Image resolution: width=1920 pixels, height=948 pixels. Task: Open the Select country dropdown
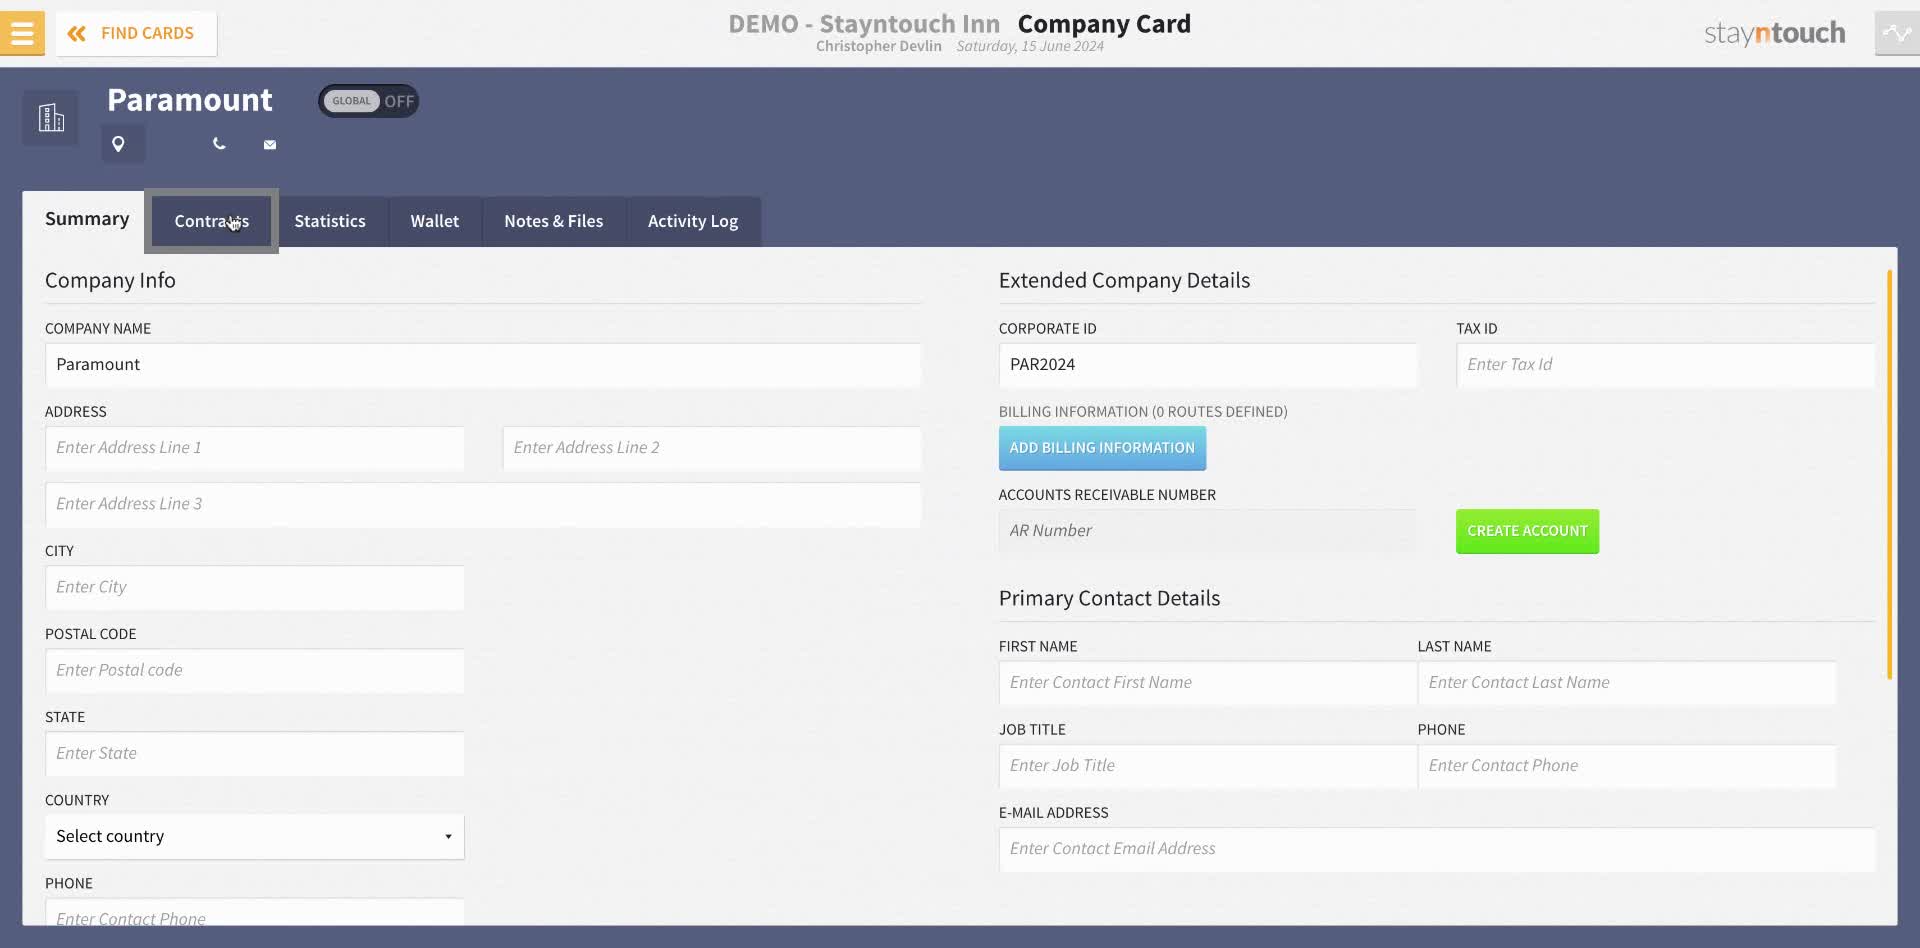click(x=254, y=836)
